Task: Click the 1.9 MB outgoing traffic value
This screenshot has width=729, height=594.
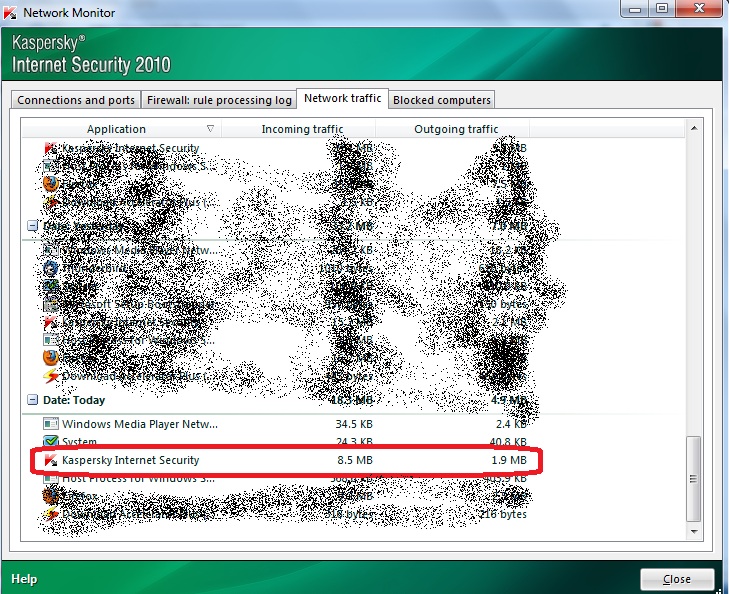Action: [x=509, y=460]
